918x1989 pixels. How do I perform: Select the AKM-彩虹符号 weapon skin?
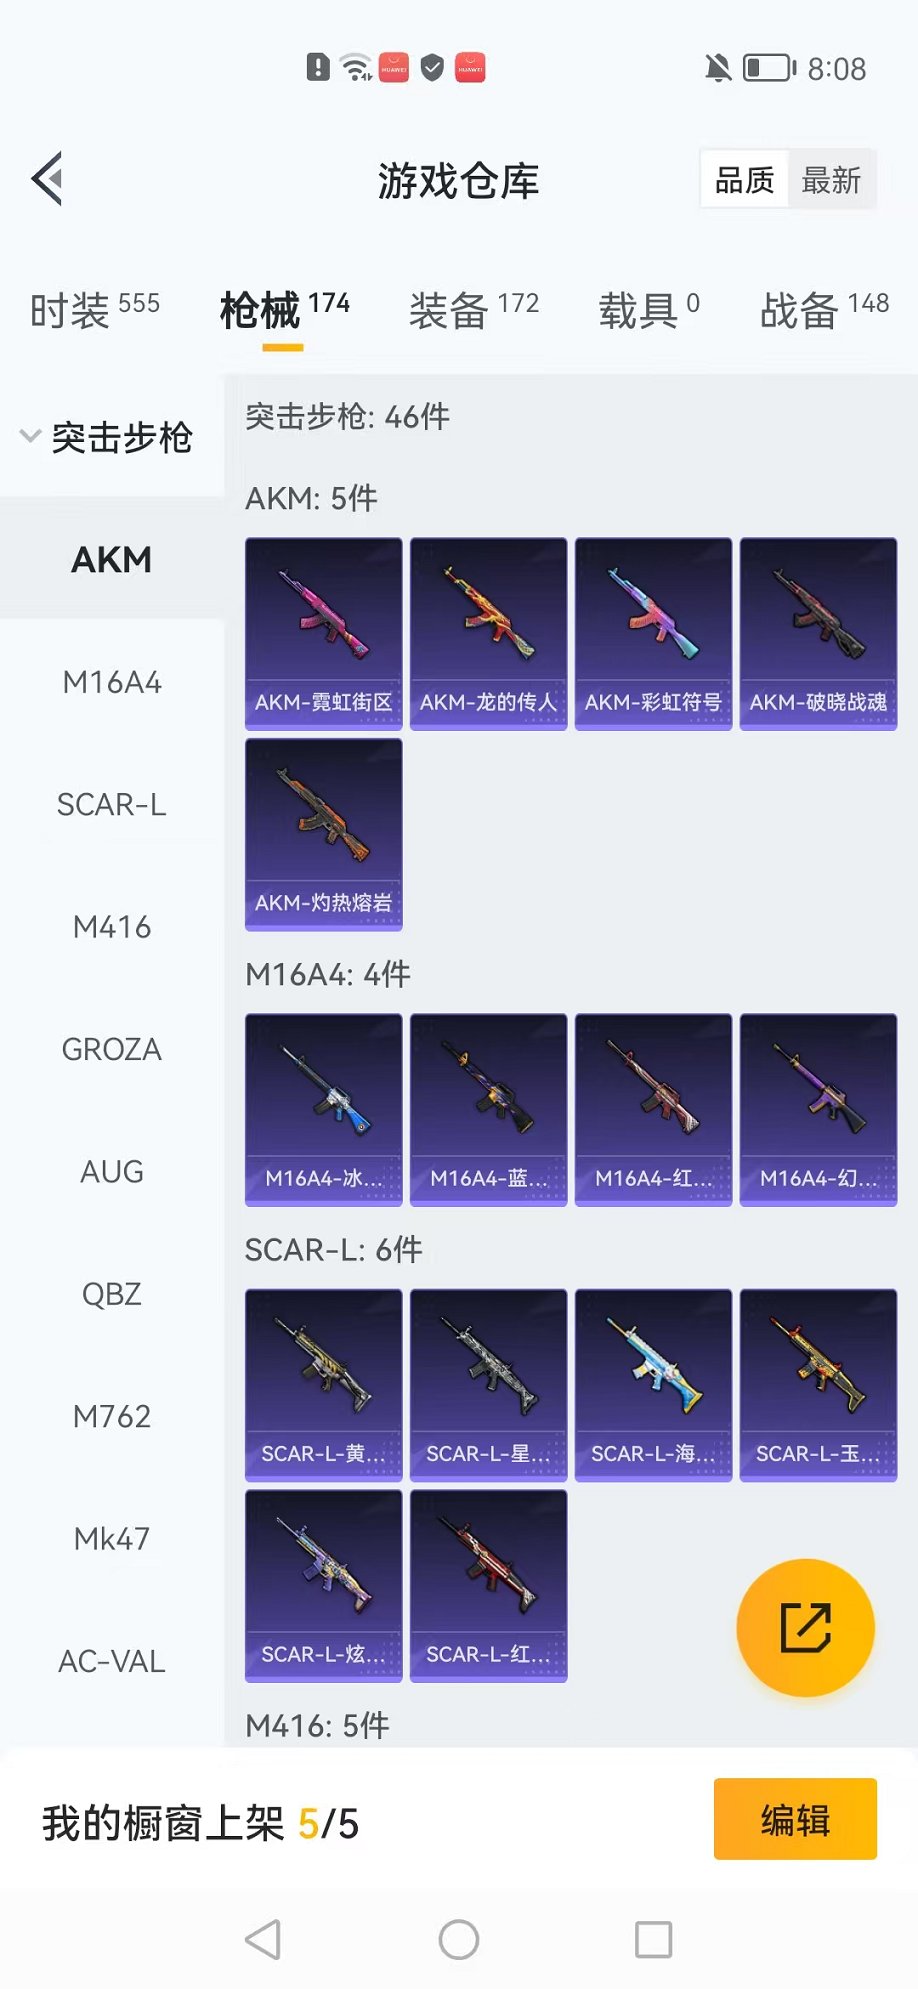click(x=654, y=634)
